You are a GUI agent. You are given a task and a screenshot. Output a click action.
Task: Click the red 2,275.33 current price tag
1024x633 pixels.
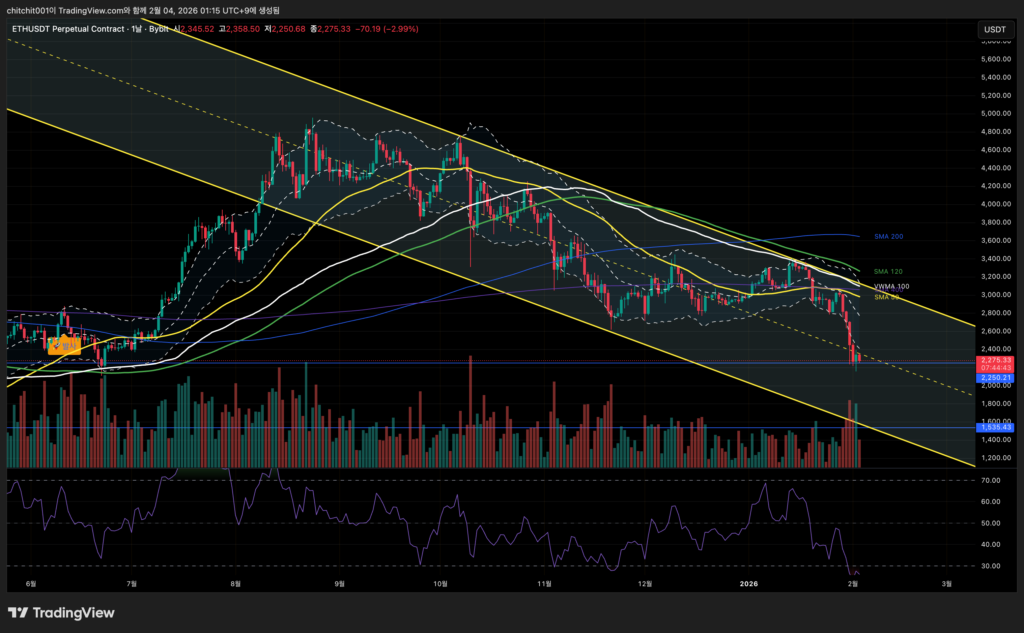[995, 360]
